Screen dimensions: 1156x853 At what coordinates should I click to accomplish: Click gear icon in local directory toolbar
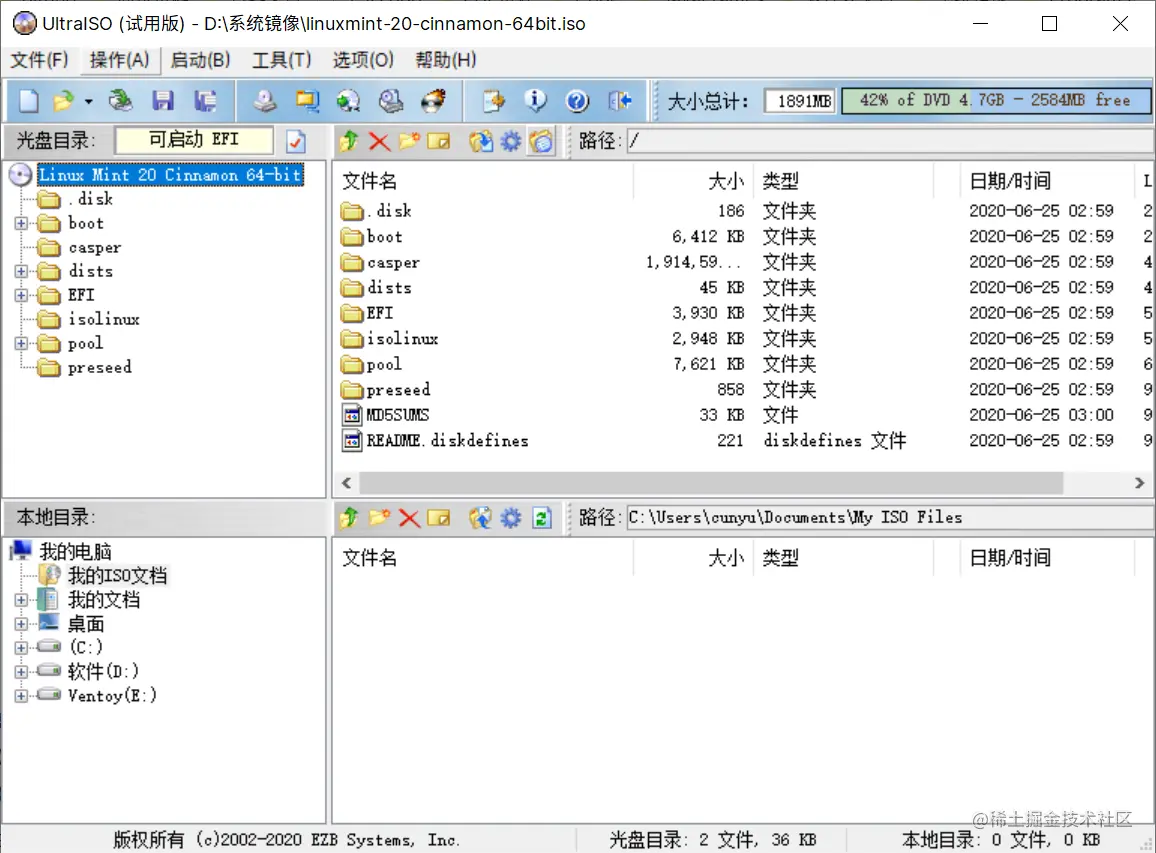point(511,518)
